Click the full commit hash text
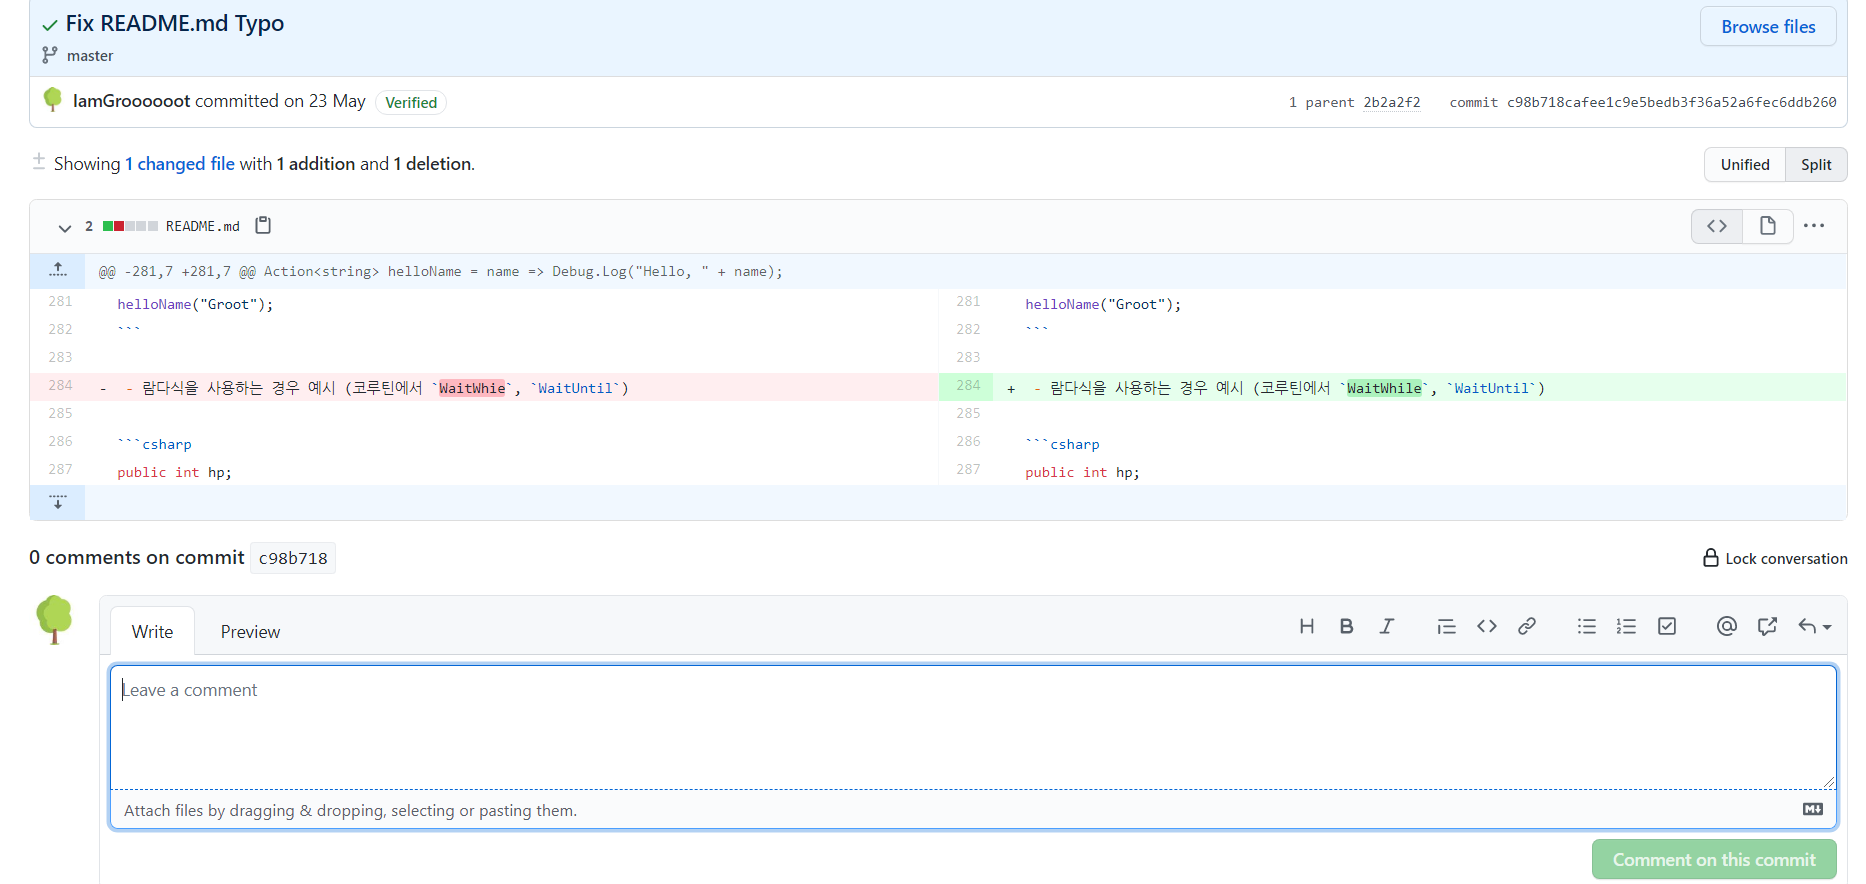The height and width of the screenshot is (884, 1866). [x=1671, y=102]
